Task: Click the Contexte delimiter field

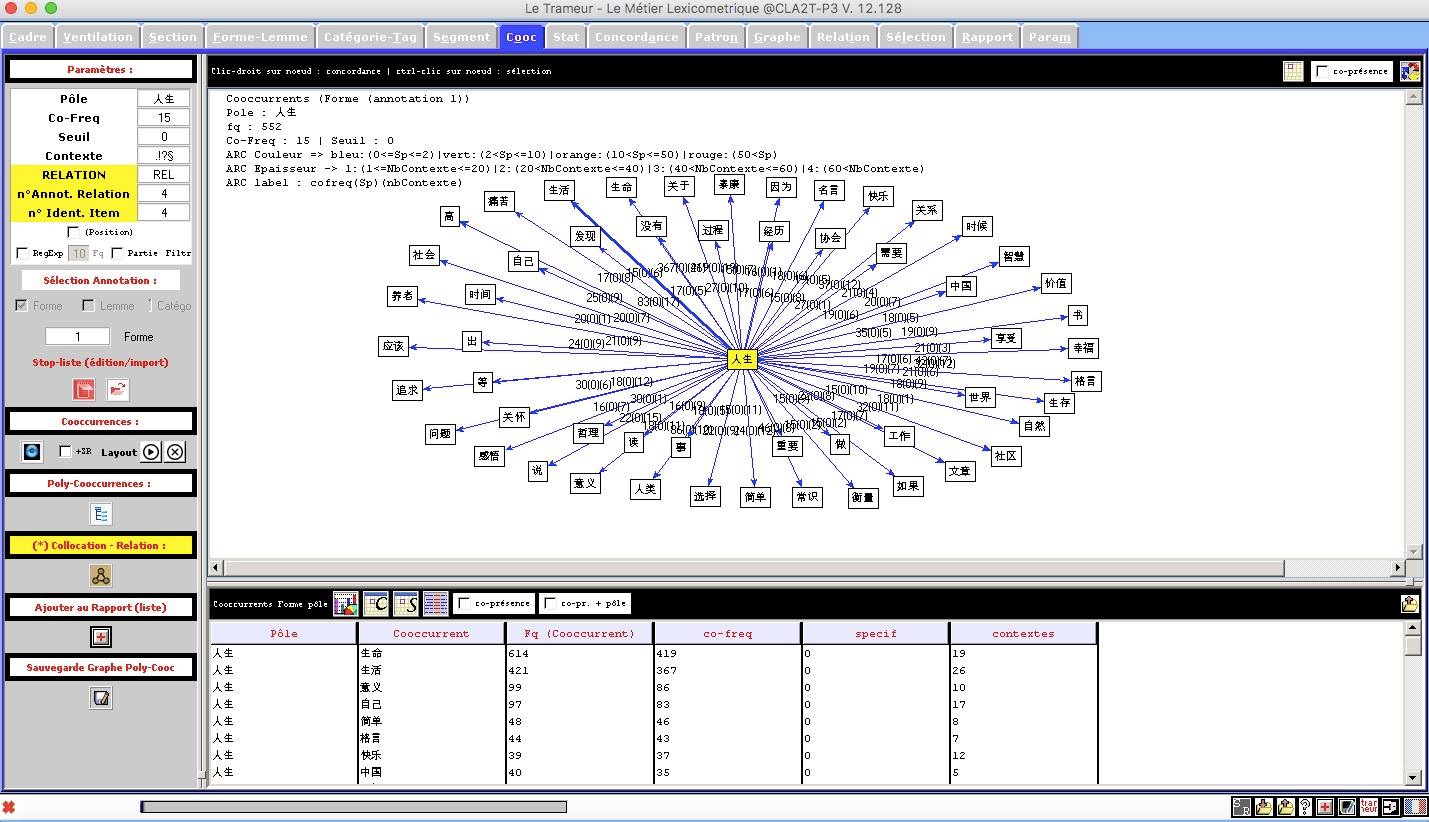Action: point(164,156)
